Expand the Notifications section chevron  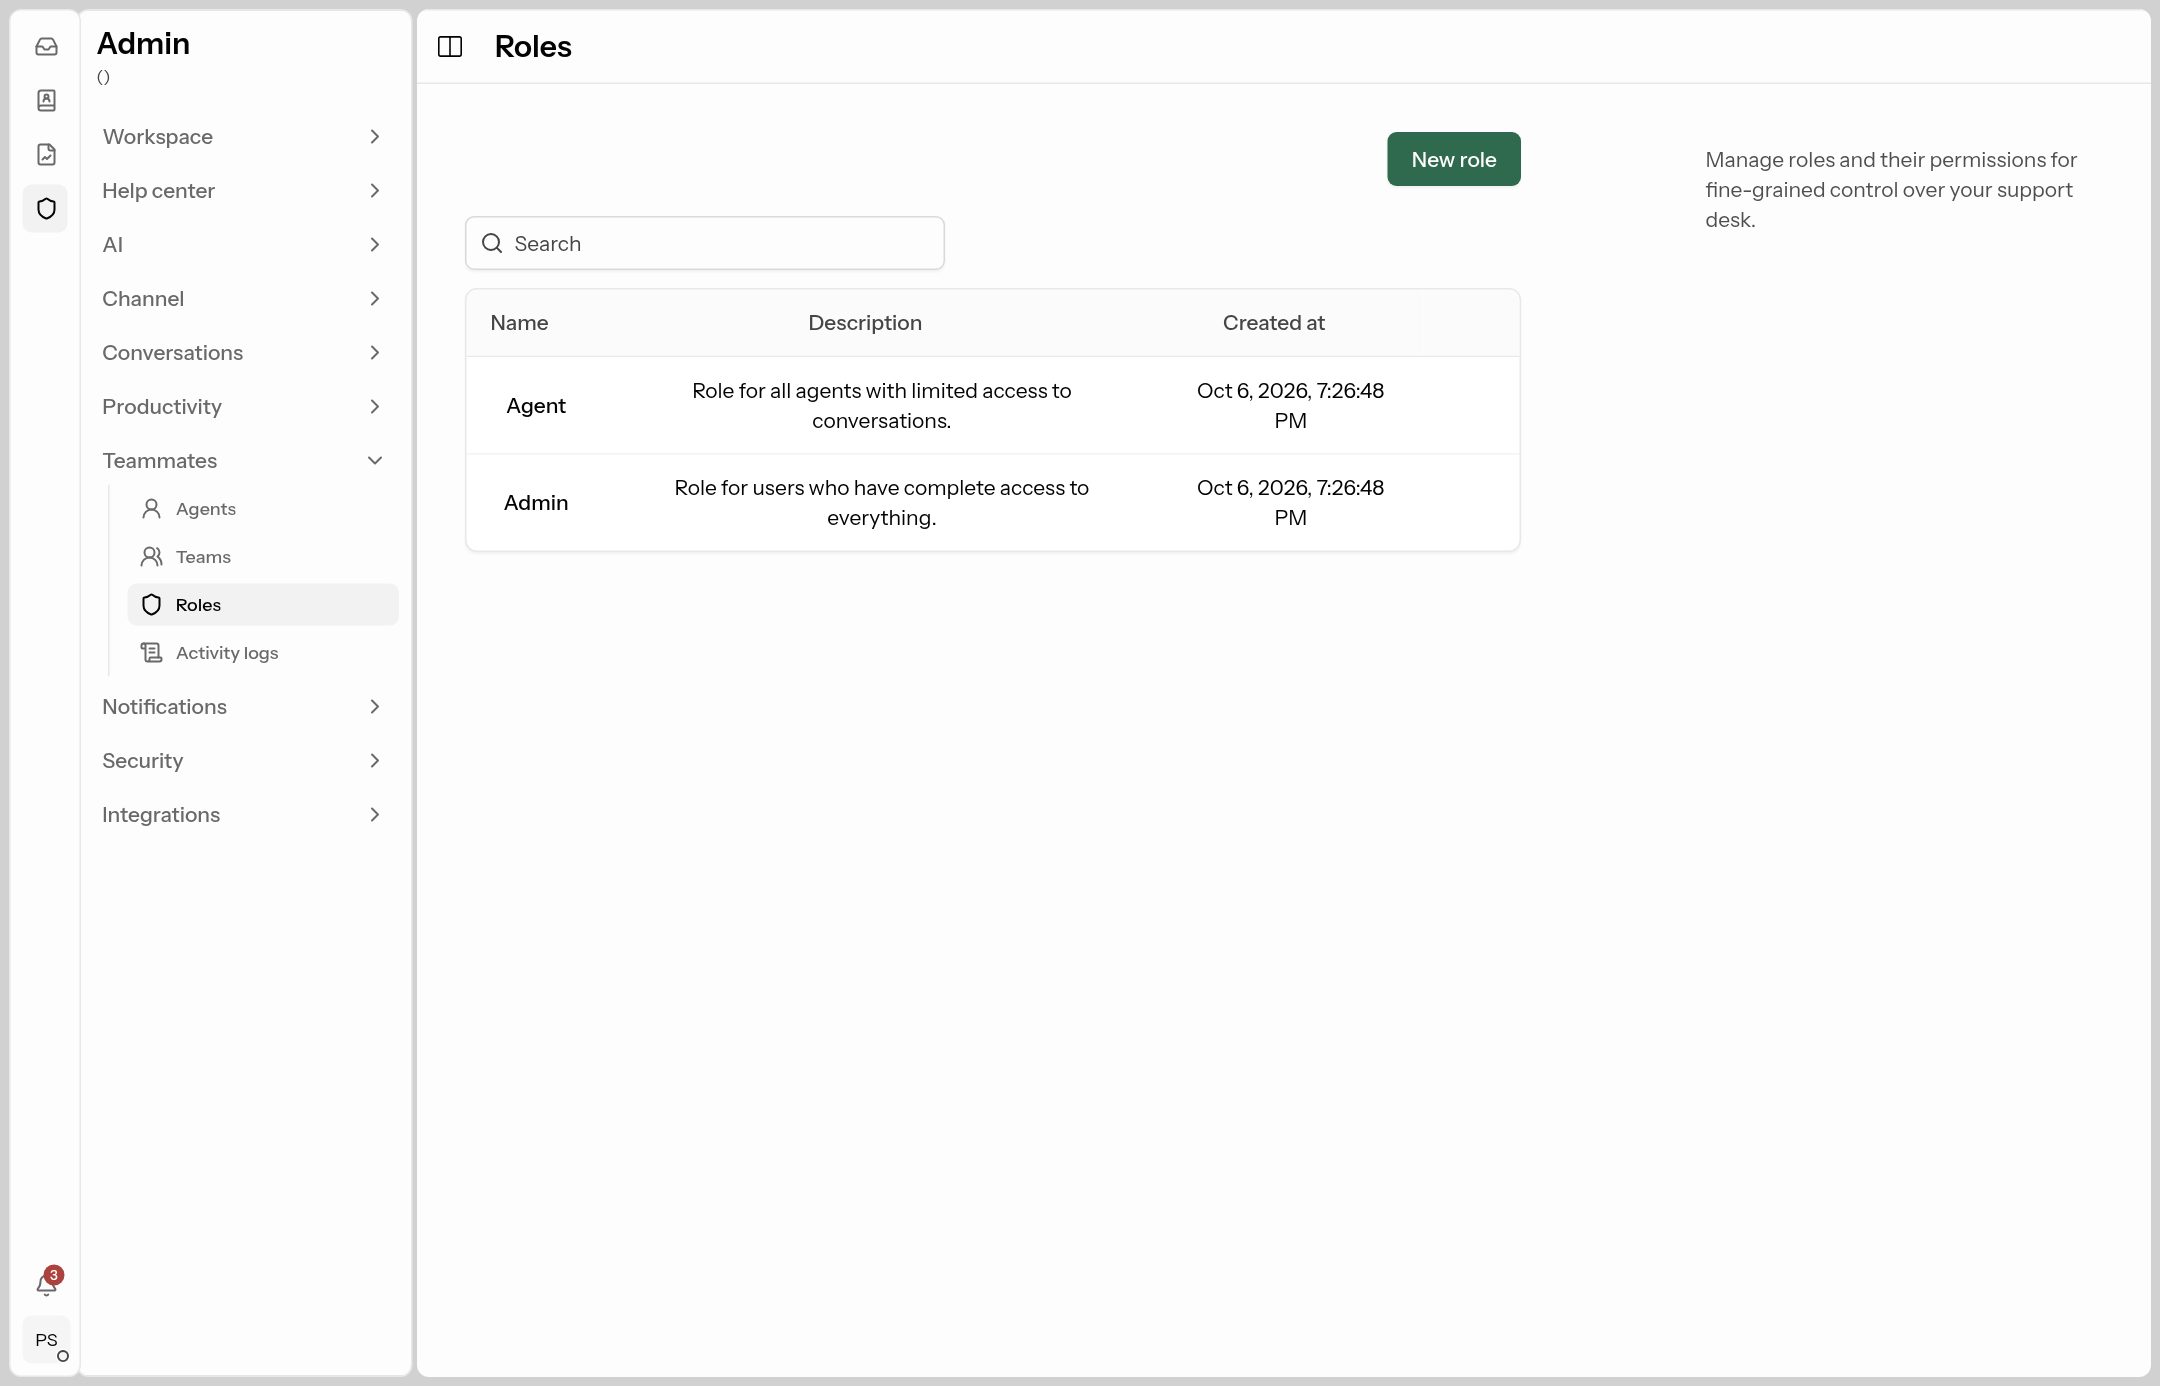tap(375, 707)
